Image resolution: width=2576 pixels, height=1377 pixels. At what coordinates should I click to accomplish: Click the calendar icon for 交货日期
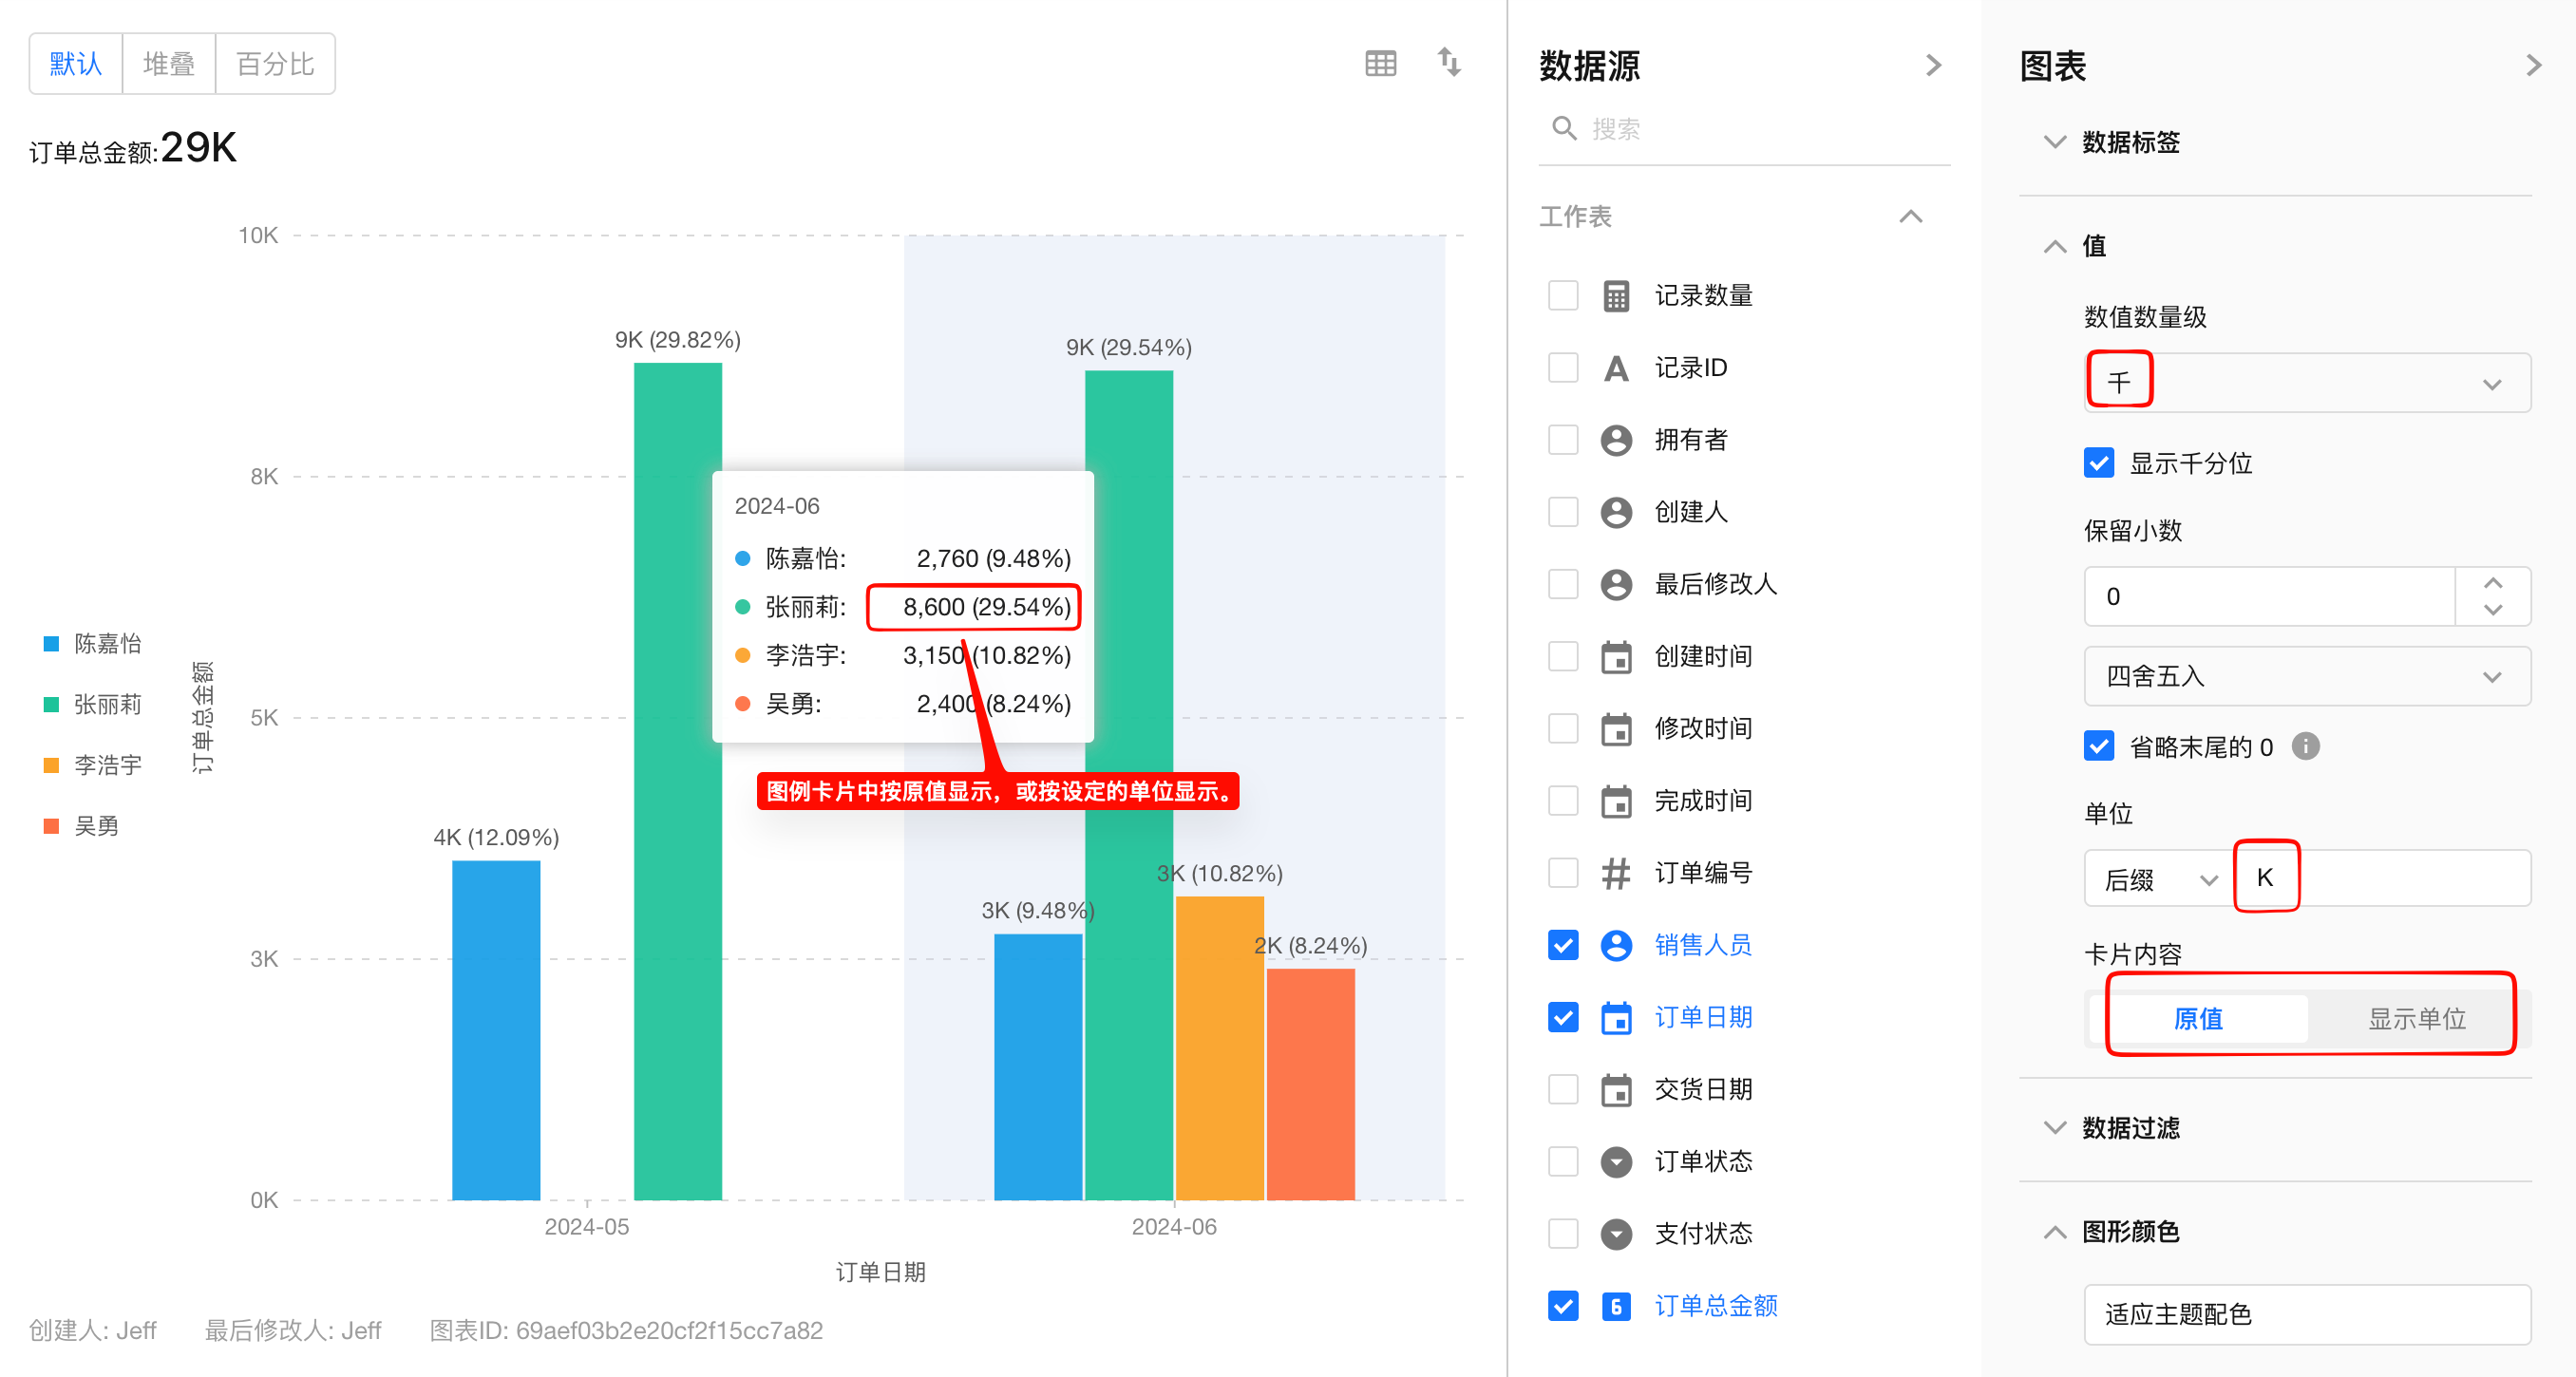click(x=1616, y=1089)
